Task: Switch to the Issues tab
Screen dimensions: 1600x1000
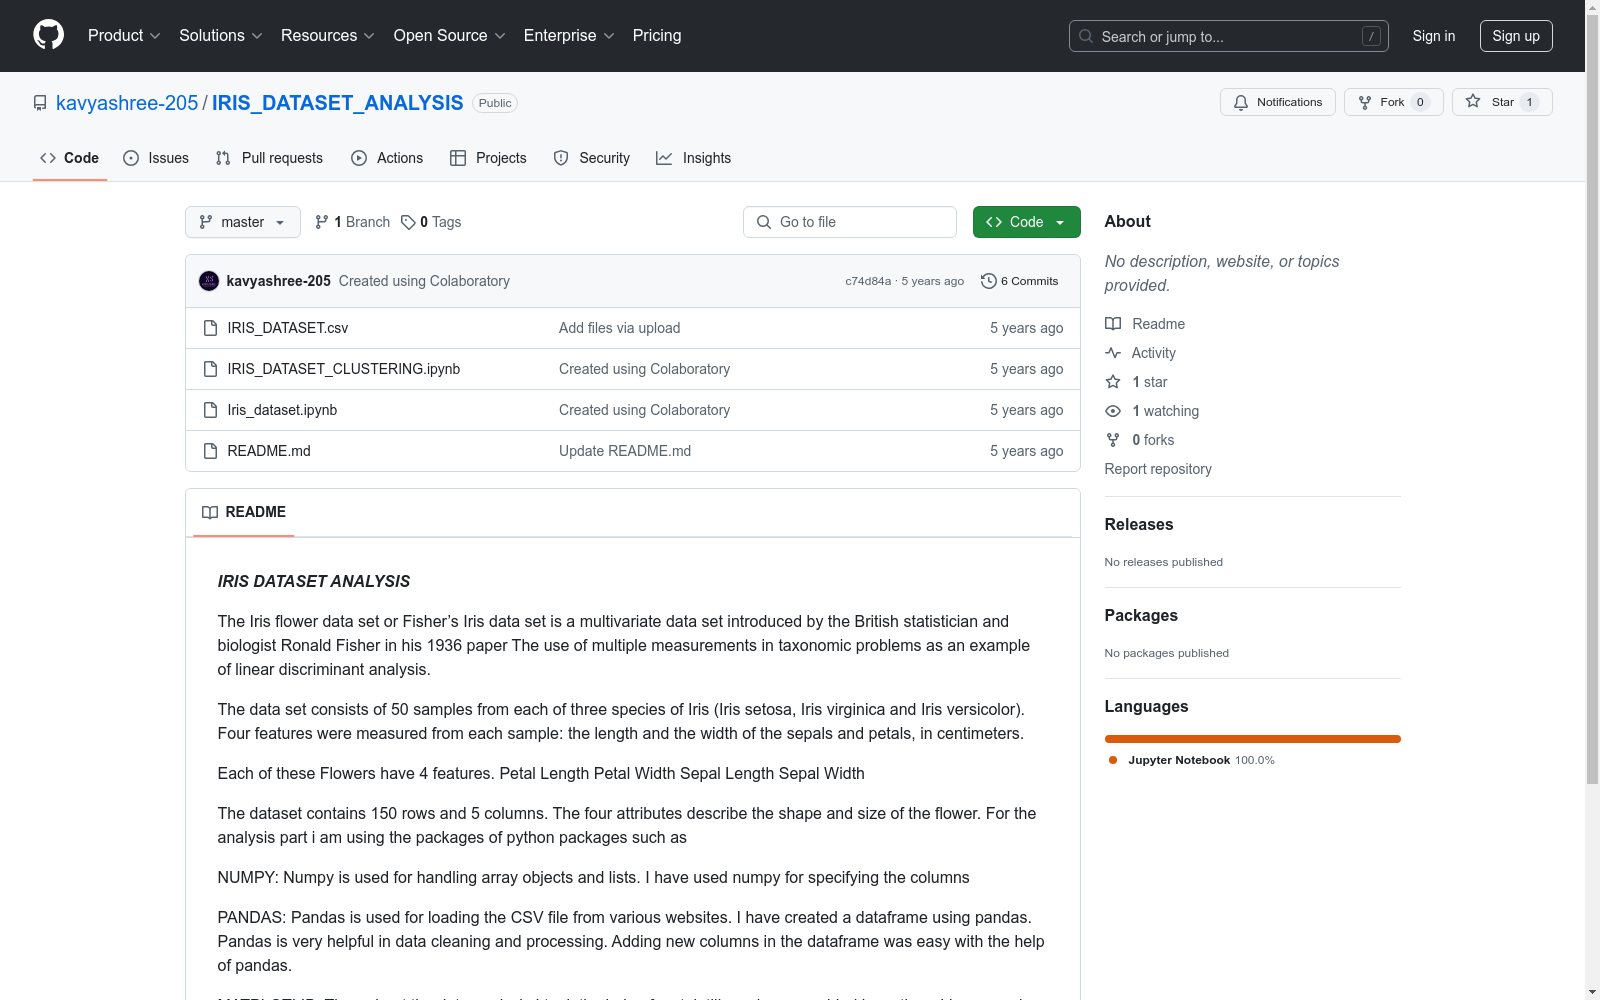Action: point(156,158)
